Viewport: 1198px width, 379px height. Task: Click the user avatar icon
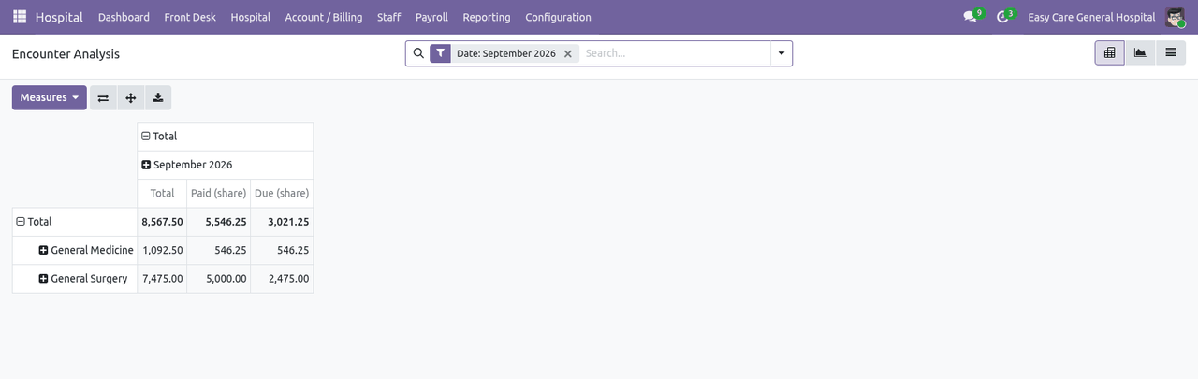1175,17
